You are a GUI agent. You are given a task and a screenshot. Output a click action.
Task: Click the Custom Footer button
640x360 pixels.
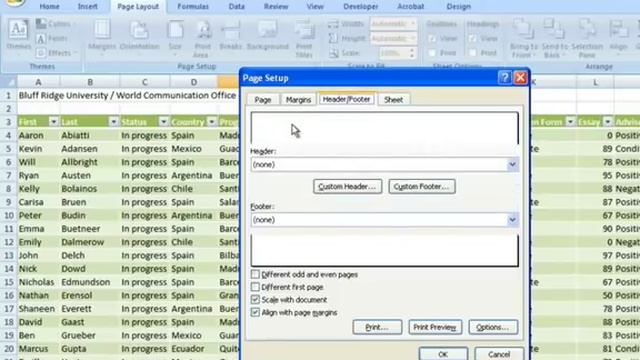pos(422,187)
